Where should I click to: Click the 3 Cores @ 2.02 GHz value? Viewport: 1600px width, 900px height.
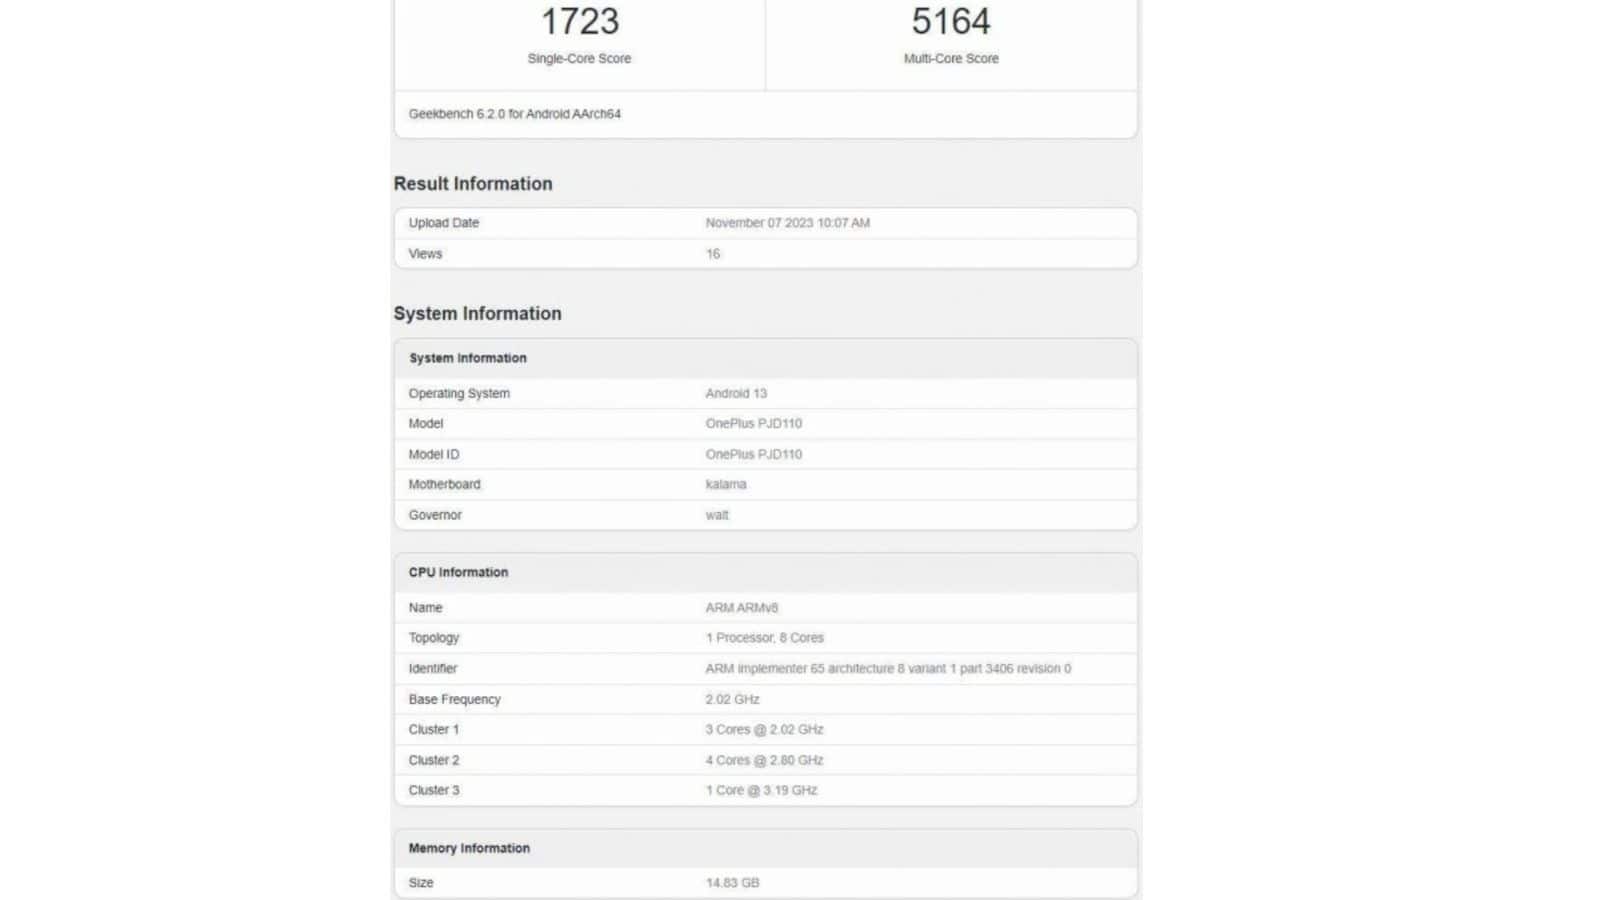point(765,730)
